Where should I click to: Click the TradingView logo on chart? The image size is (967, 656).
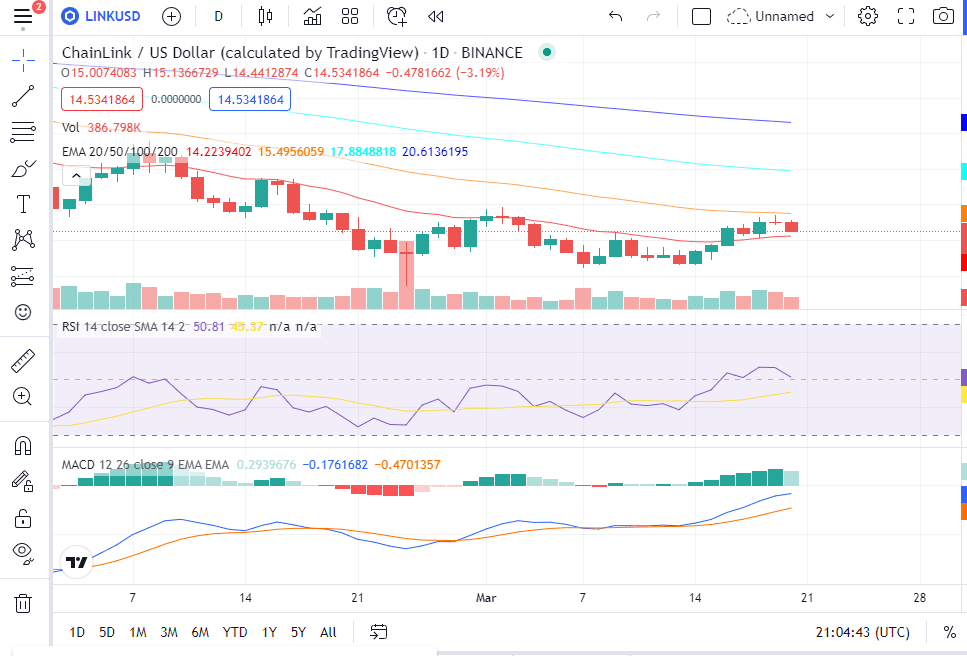[x=76, y=562]
